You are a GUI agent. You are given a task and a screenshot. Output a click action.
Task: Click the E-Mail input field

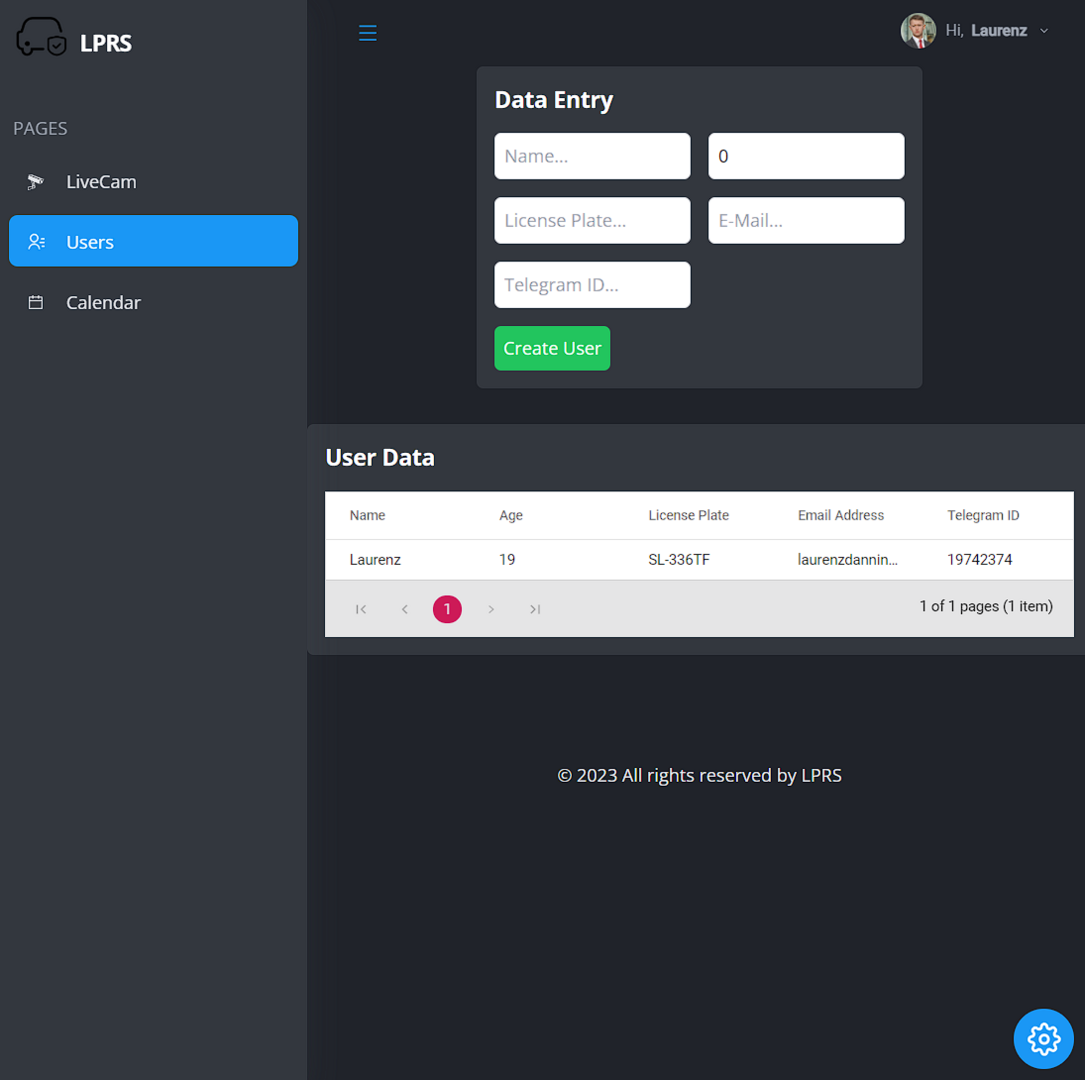tap(806, 220)
